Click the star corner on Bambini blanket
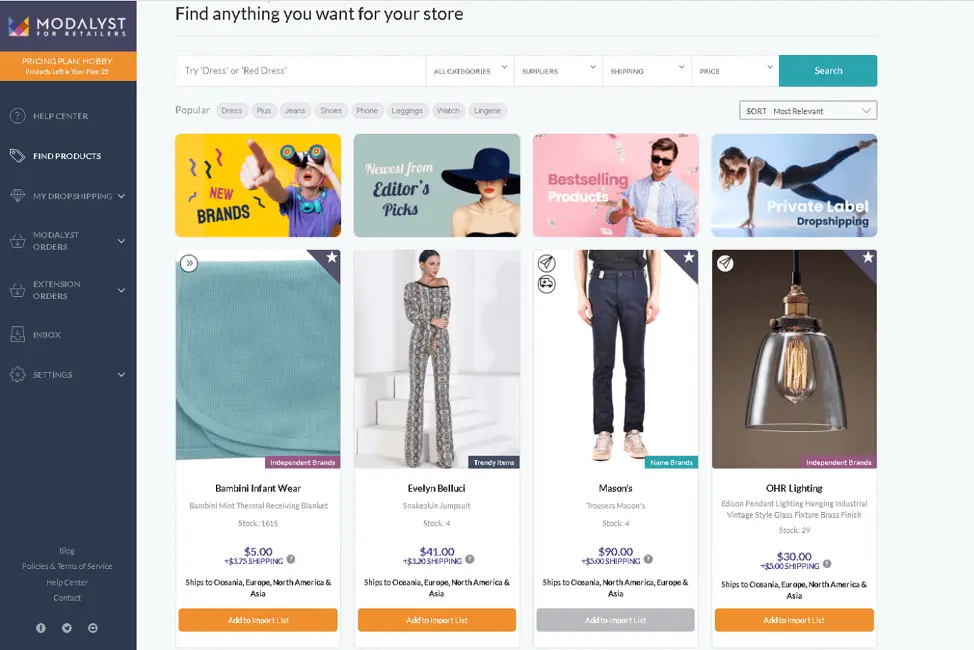 tap(331, 259)
